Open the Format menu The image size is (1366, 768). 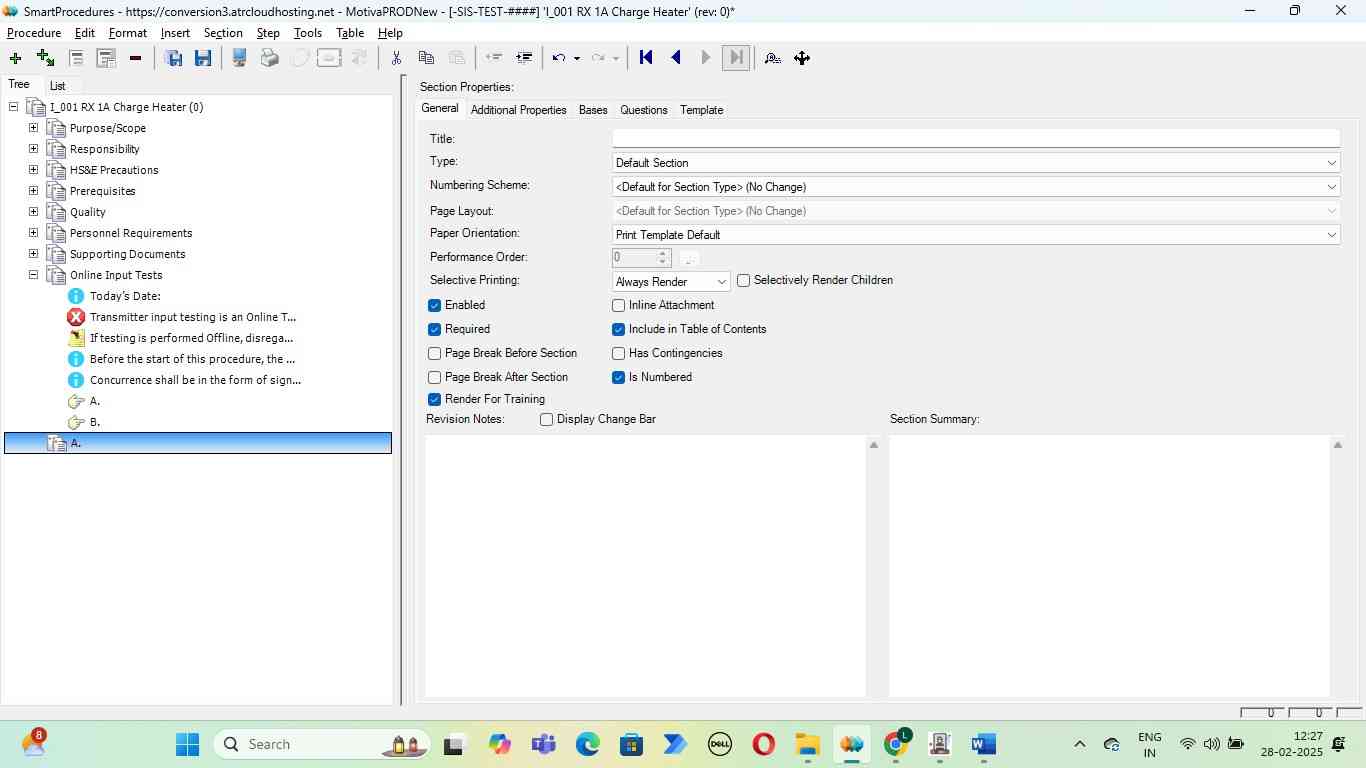coord(128,33)
